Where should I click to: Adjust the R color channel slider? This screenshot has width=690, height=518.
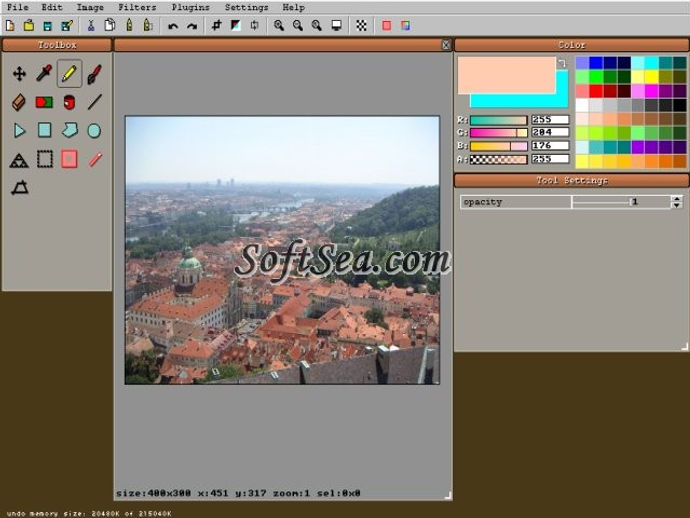click(x=498, y=120)
